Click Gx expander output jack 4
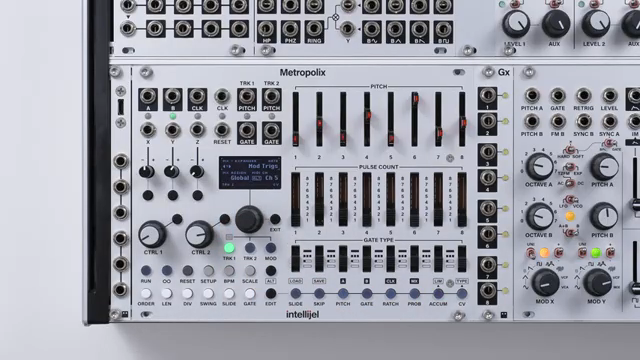This screenshot has width=640, height=360. coord(487,178)
